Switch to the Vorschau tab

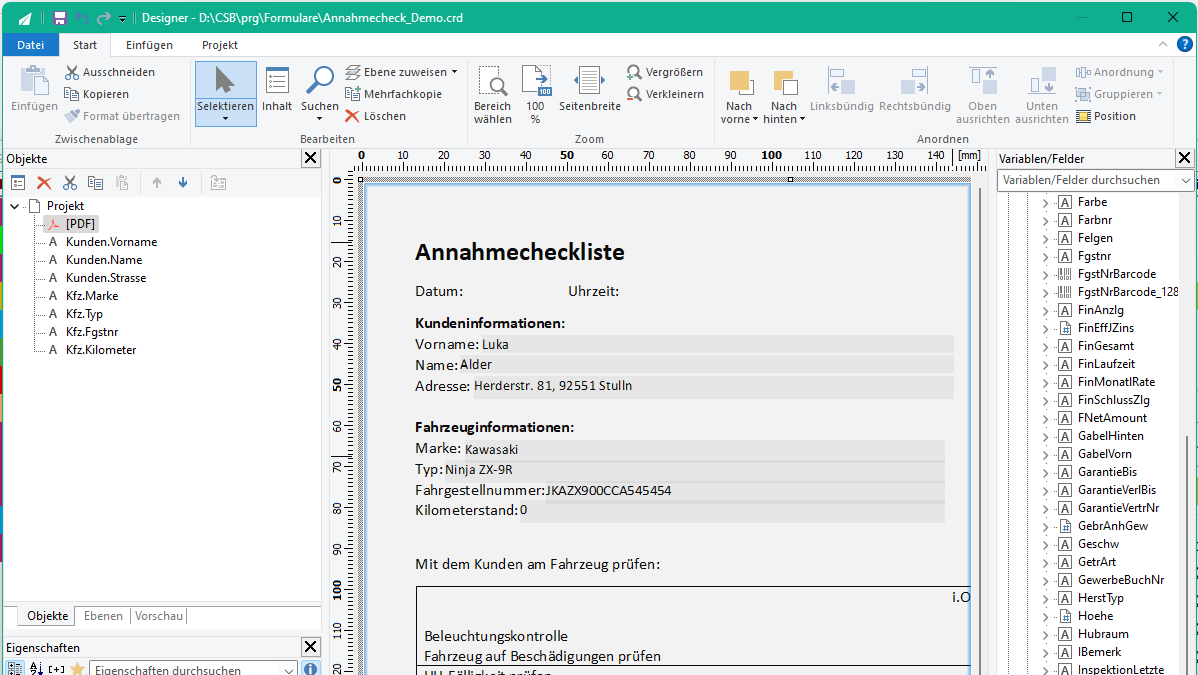pos(159,616)
